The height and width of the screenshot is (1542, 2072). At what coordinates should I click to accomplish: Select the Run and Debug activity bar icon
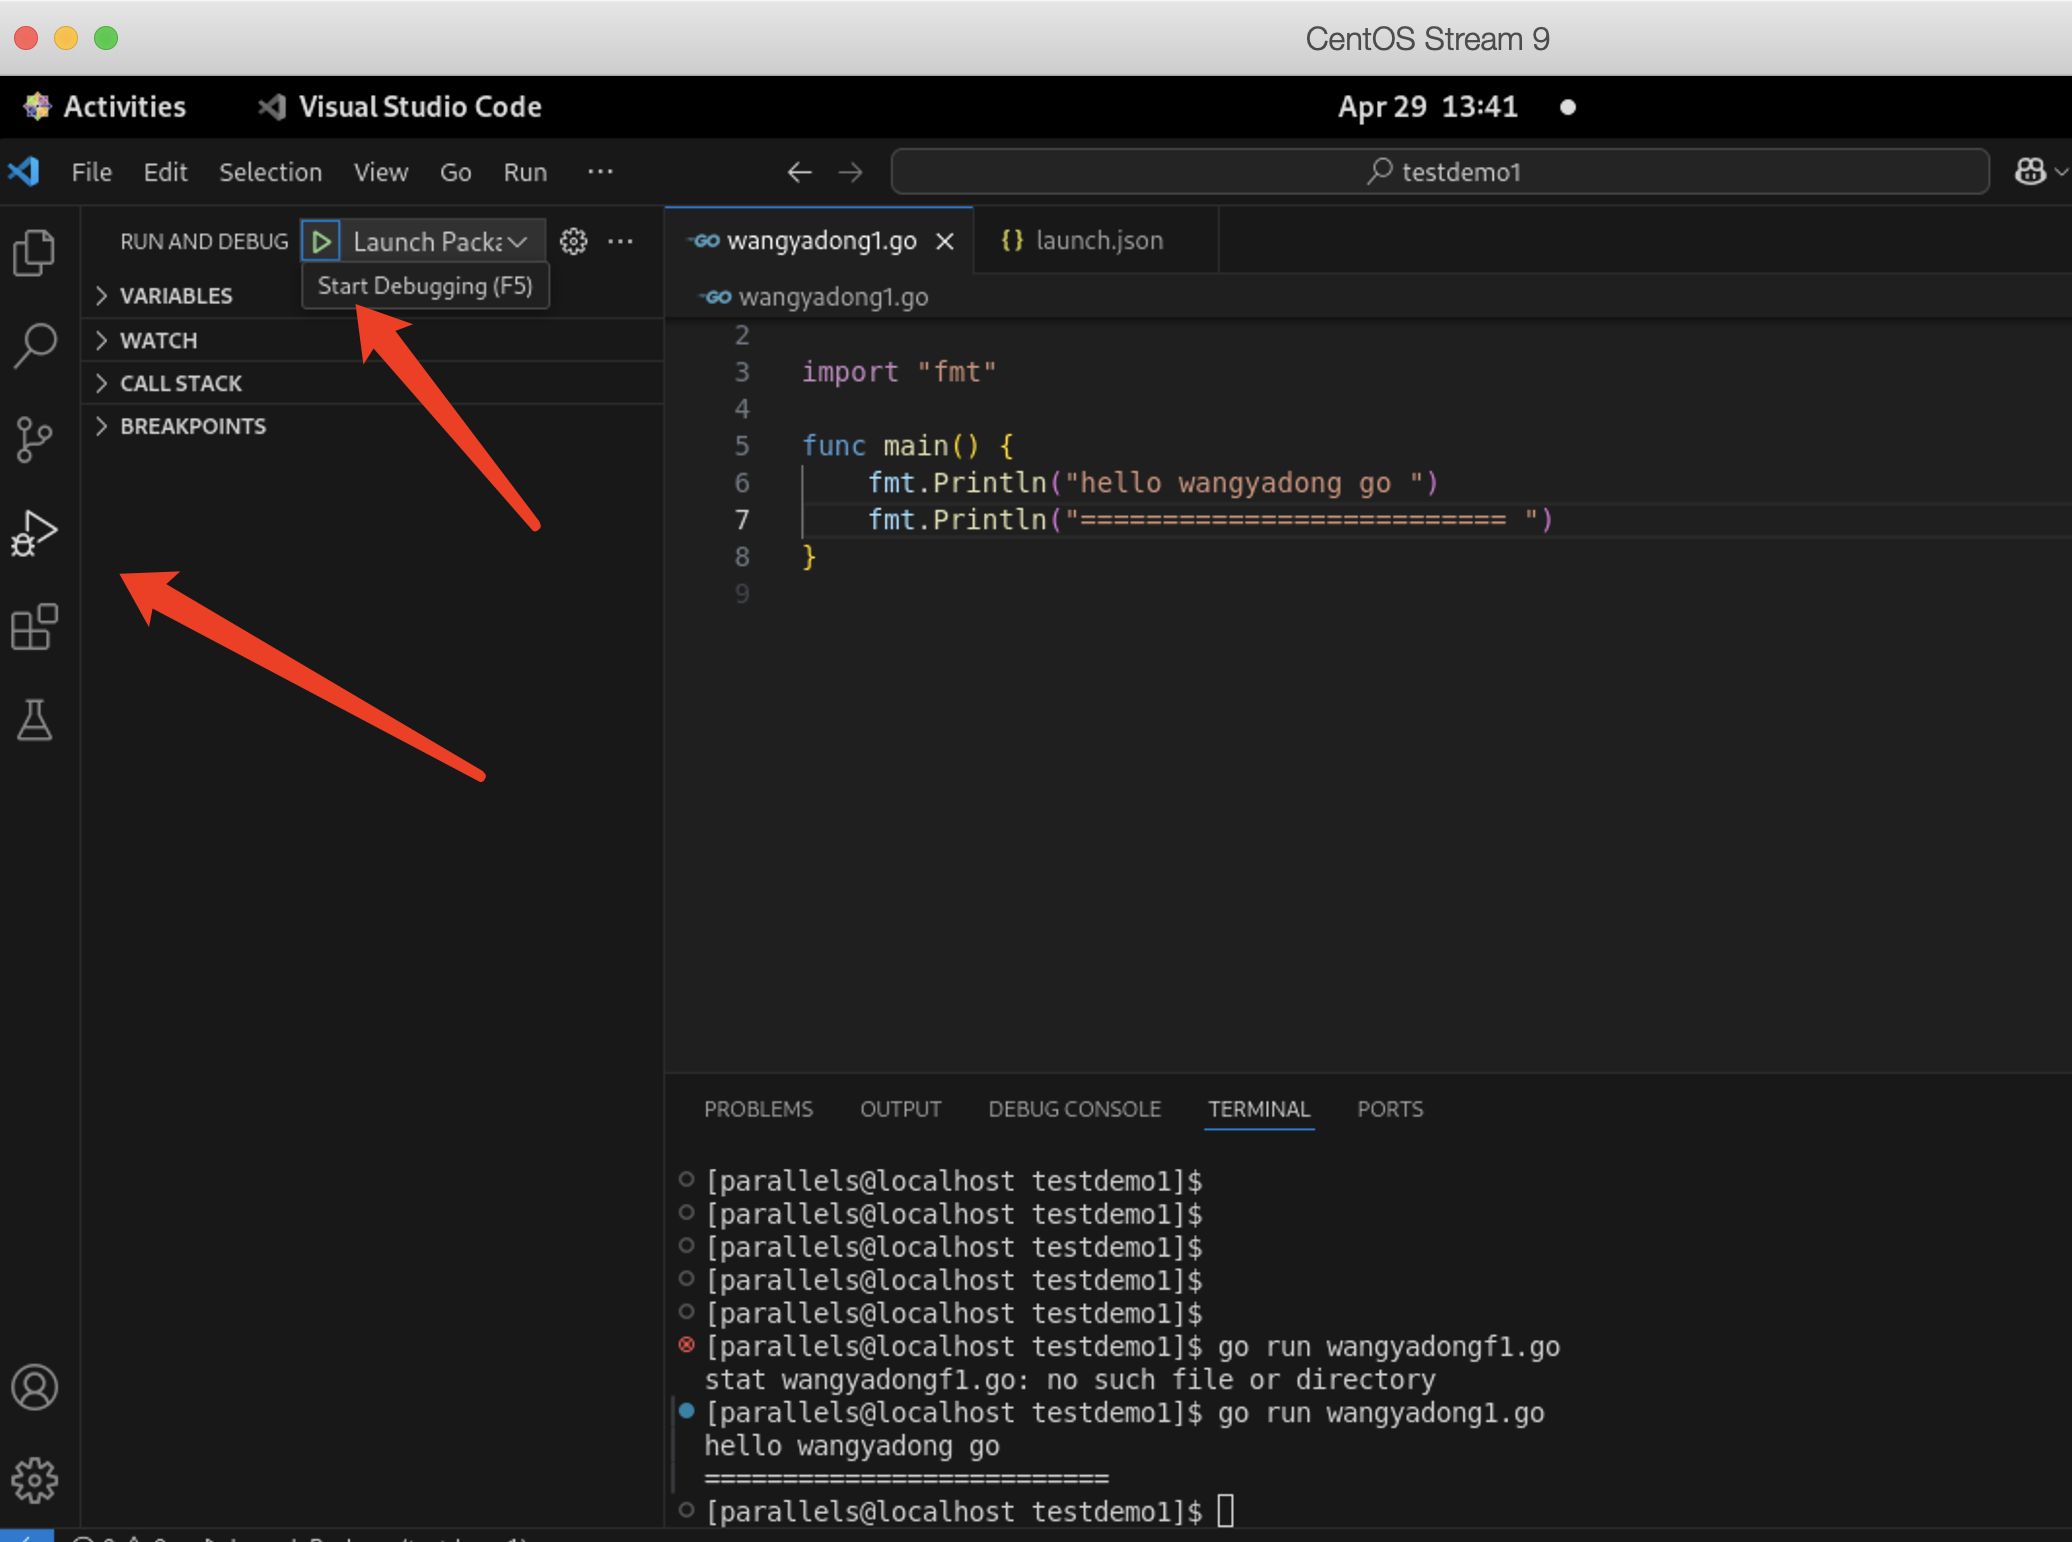click(x=35, y=533)
